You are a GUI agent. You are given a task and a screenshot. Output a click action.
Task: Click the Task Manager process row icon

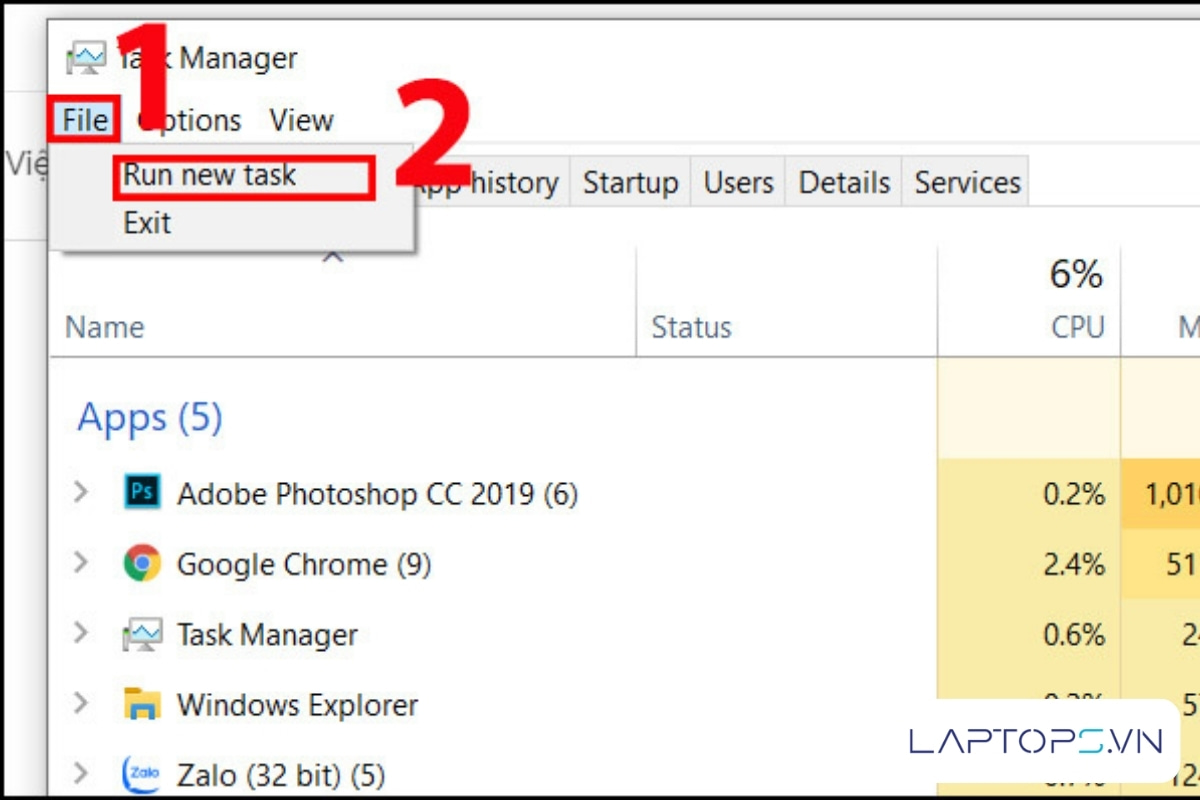pyautogui.click(x=142, y=634)
